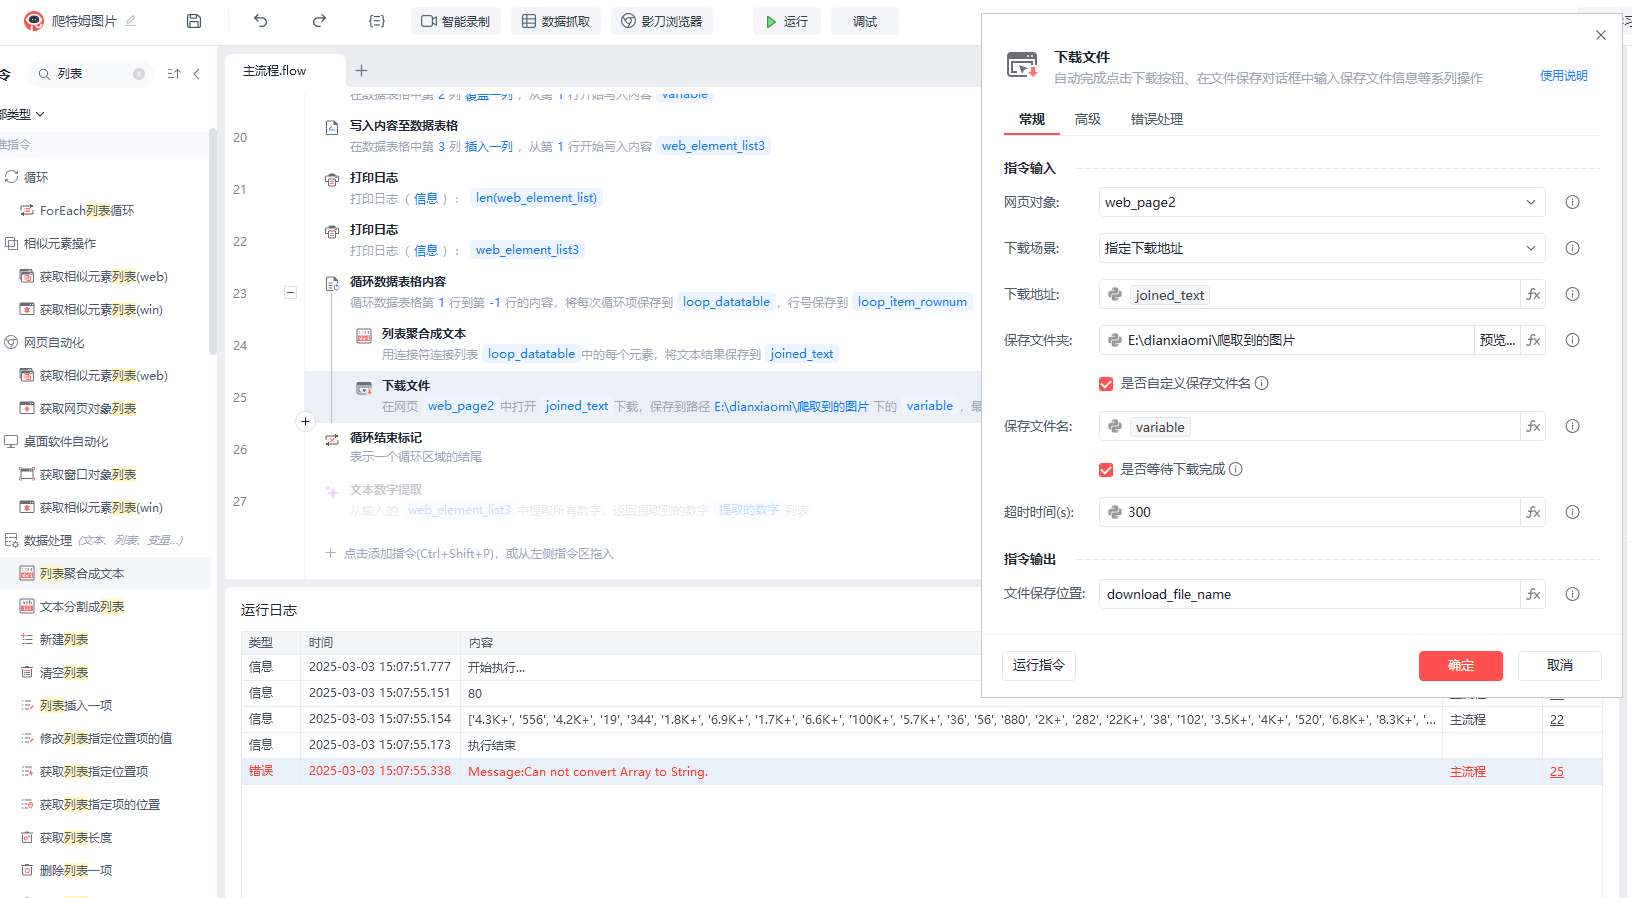Click info icon beside 超时时间 field
The image size is (1632, 898).
(1572, 512)
